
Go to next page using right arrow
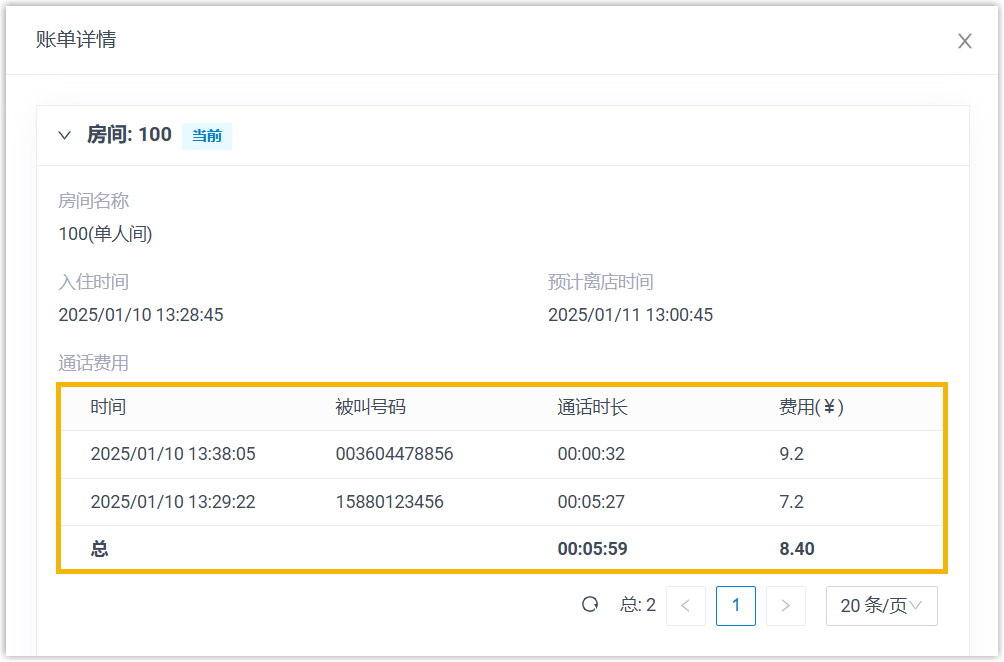(x=785, y=605)
